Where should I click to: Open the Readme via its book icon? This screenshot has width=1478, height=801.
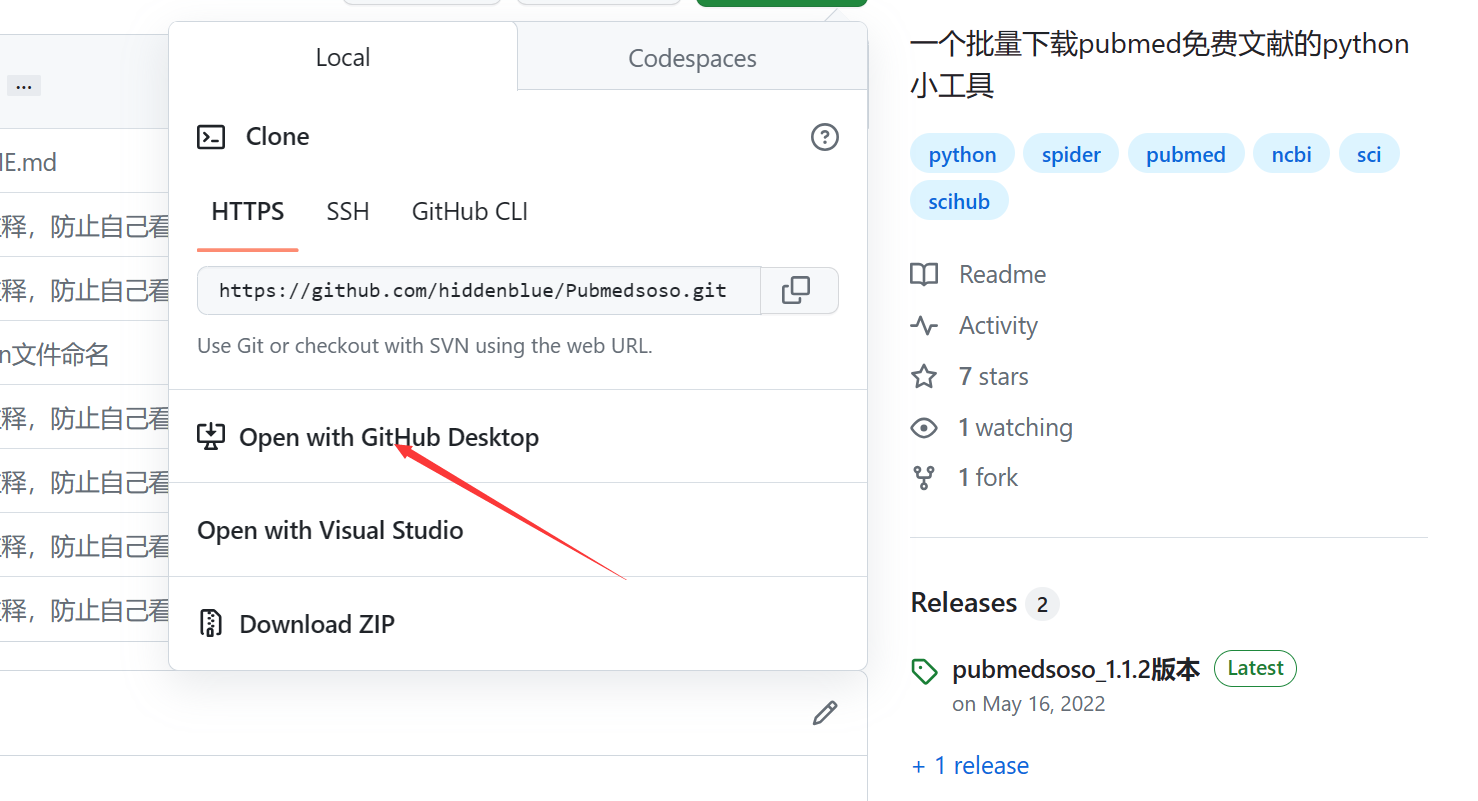pyautogui.click(x=925, y=274)
